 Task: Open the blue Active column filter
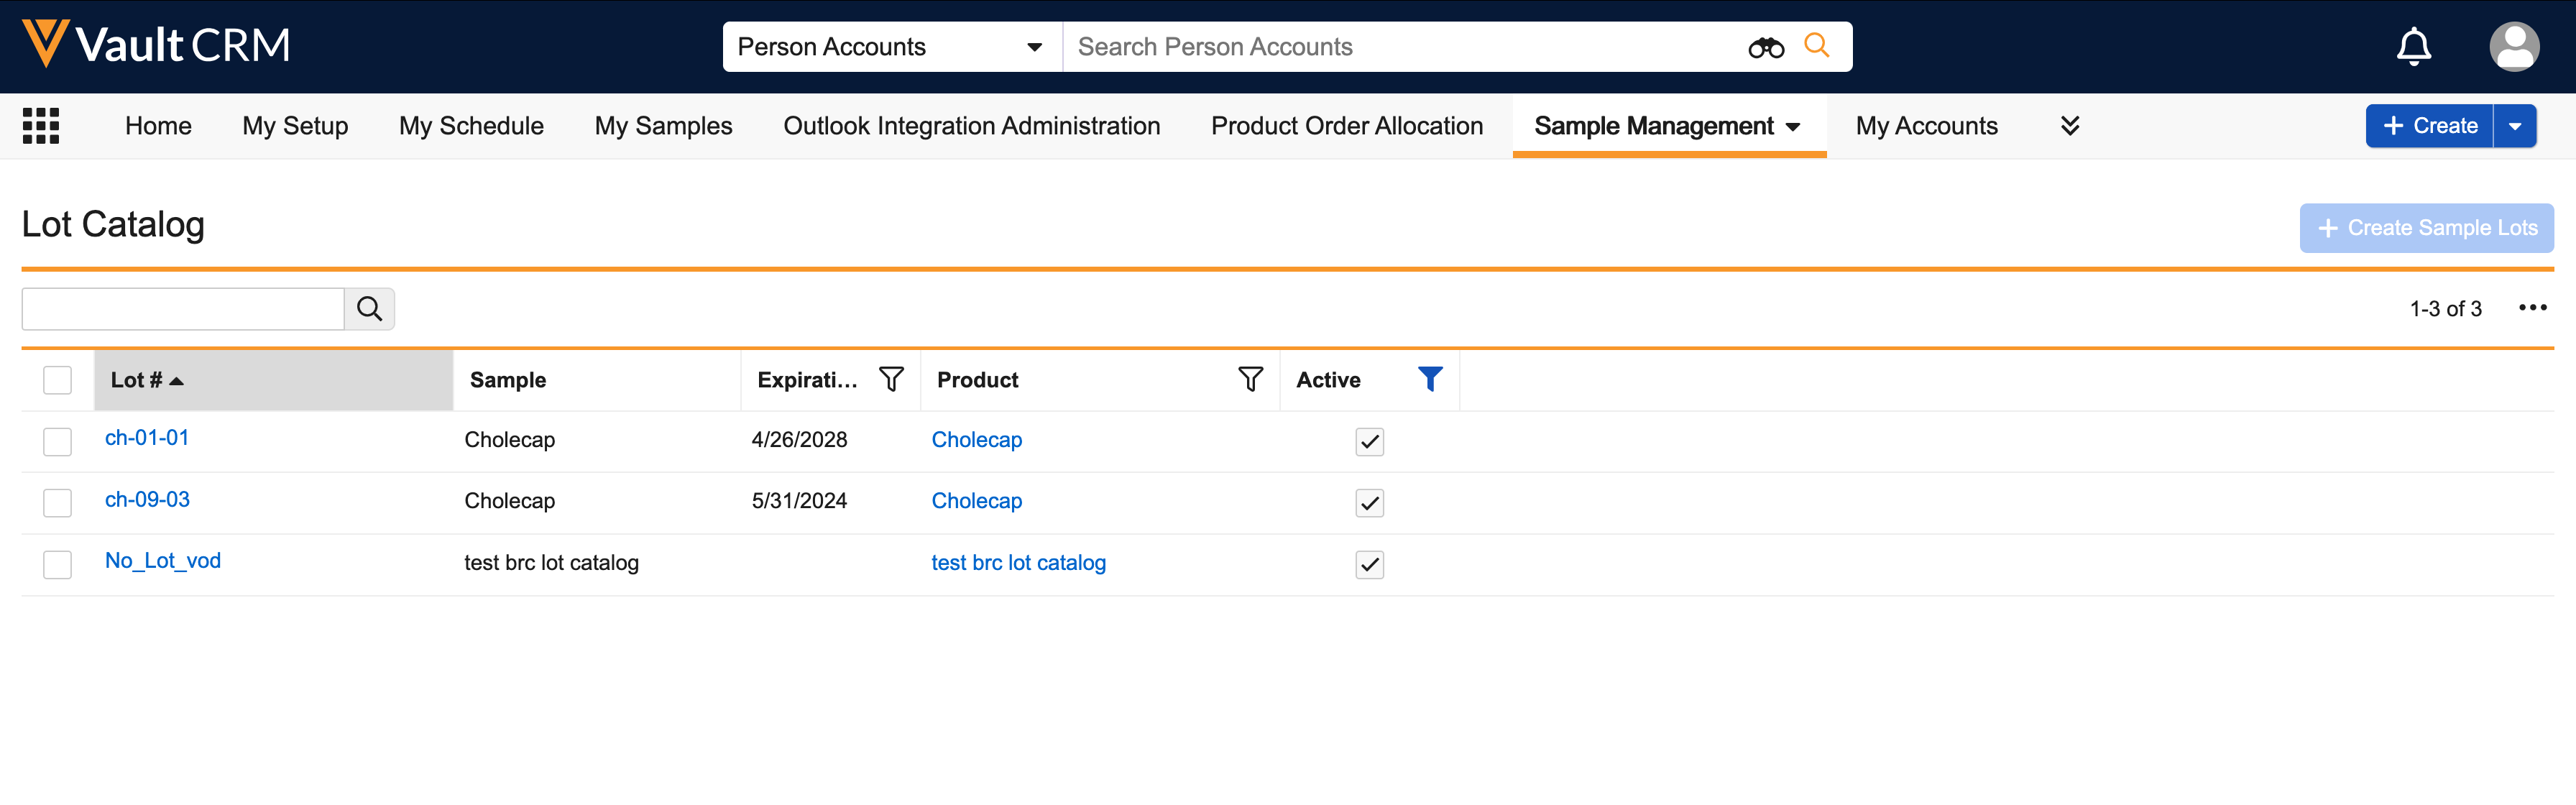pyautogui.click(x=1430, y=379)
